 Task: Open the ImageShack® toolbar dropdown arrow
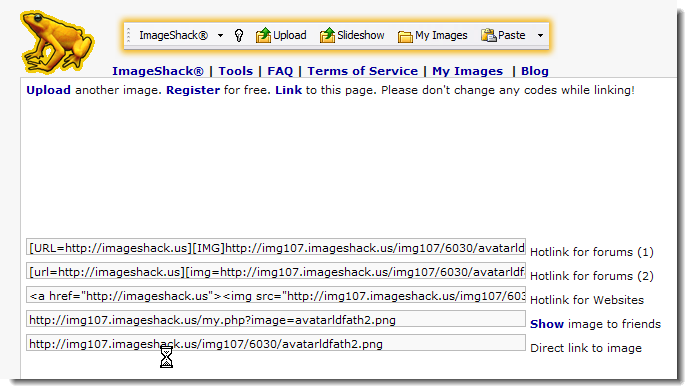click(221, 35)
